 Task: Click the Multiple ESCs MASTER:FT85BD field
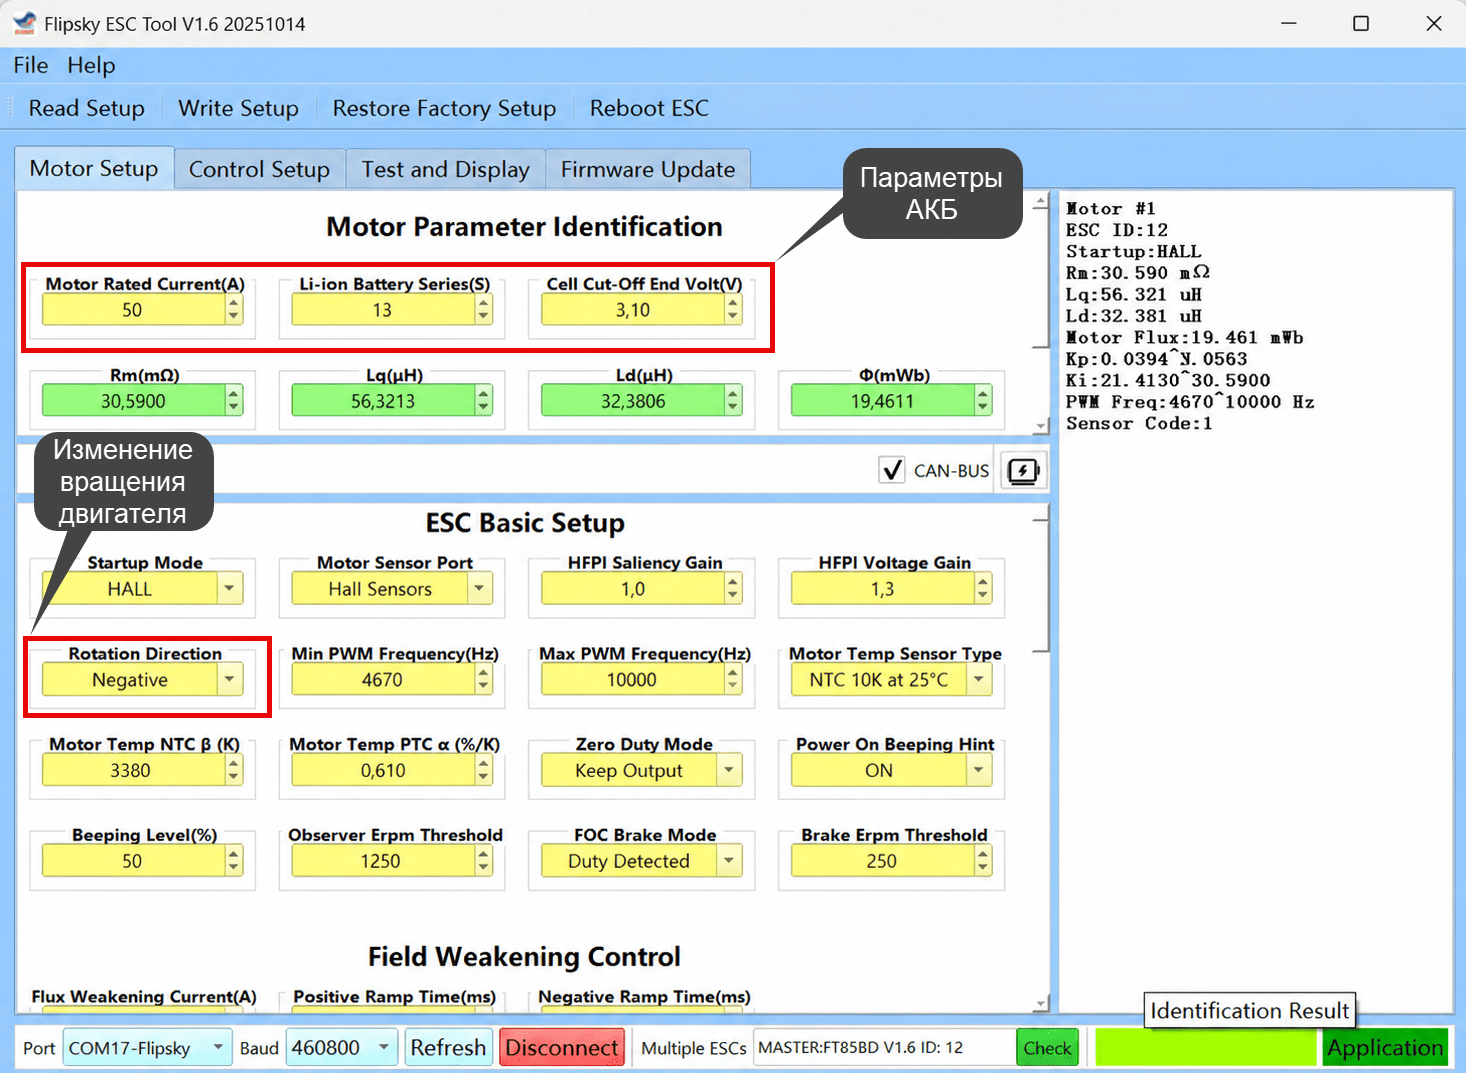point(884,1048)
